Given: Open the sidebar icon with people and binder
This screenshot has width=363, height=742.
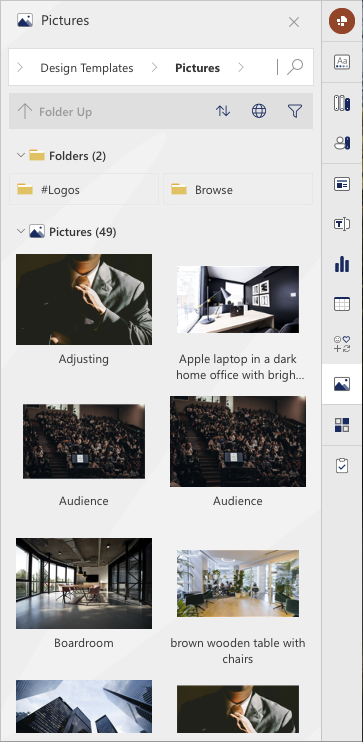Looking at the screenshot, I should 342,143.
